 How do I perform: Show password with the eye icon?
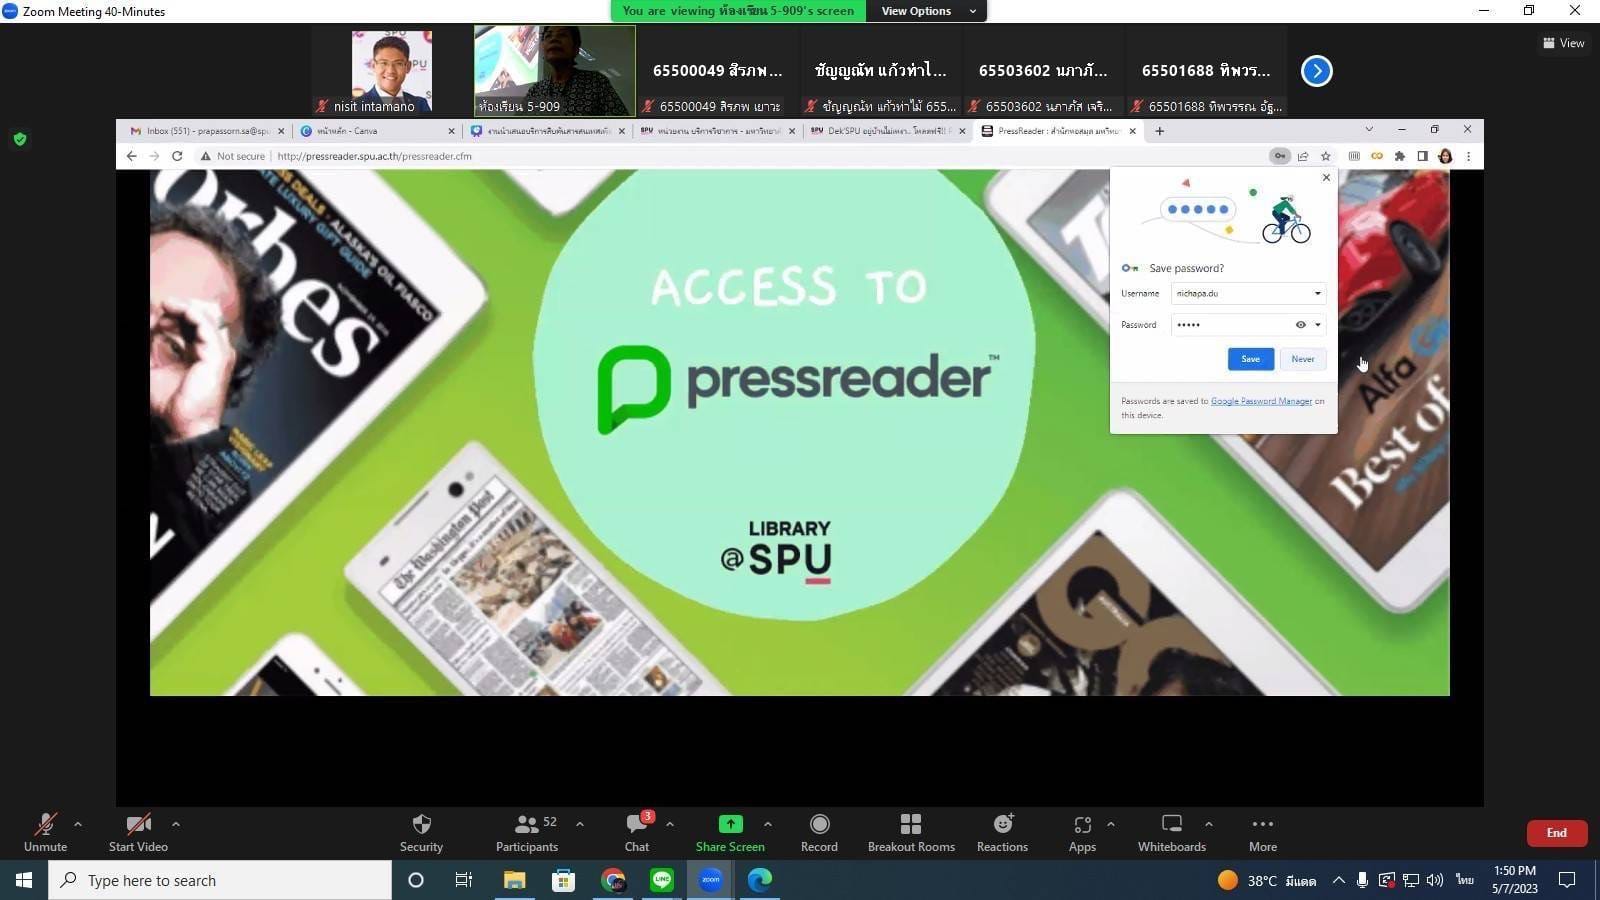click(1300, 325)
